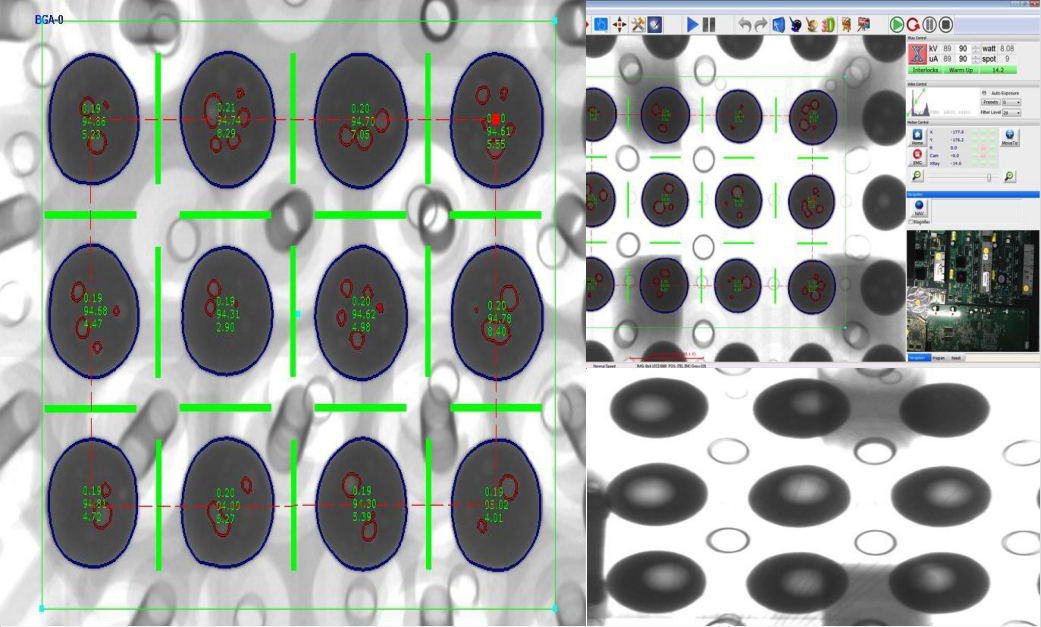Click the Presets button
Screen dimensions: 1041x627
click(x=991, y=102)
